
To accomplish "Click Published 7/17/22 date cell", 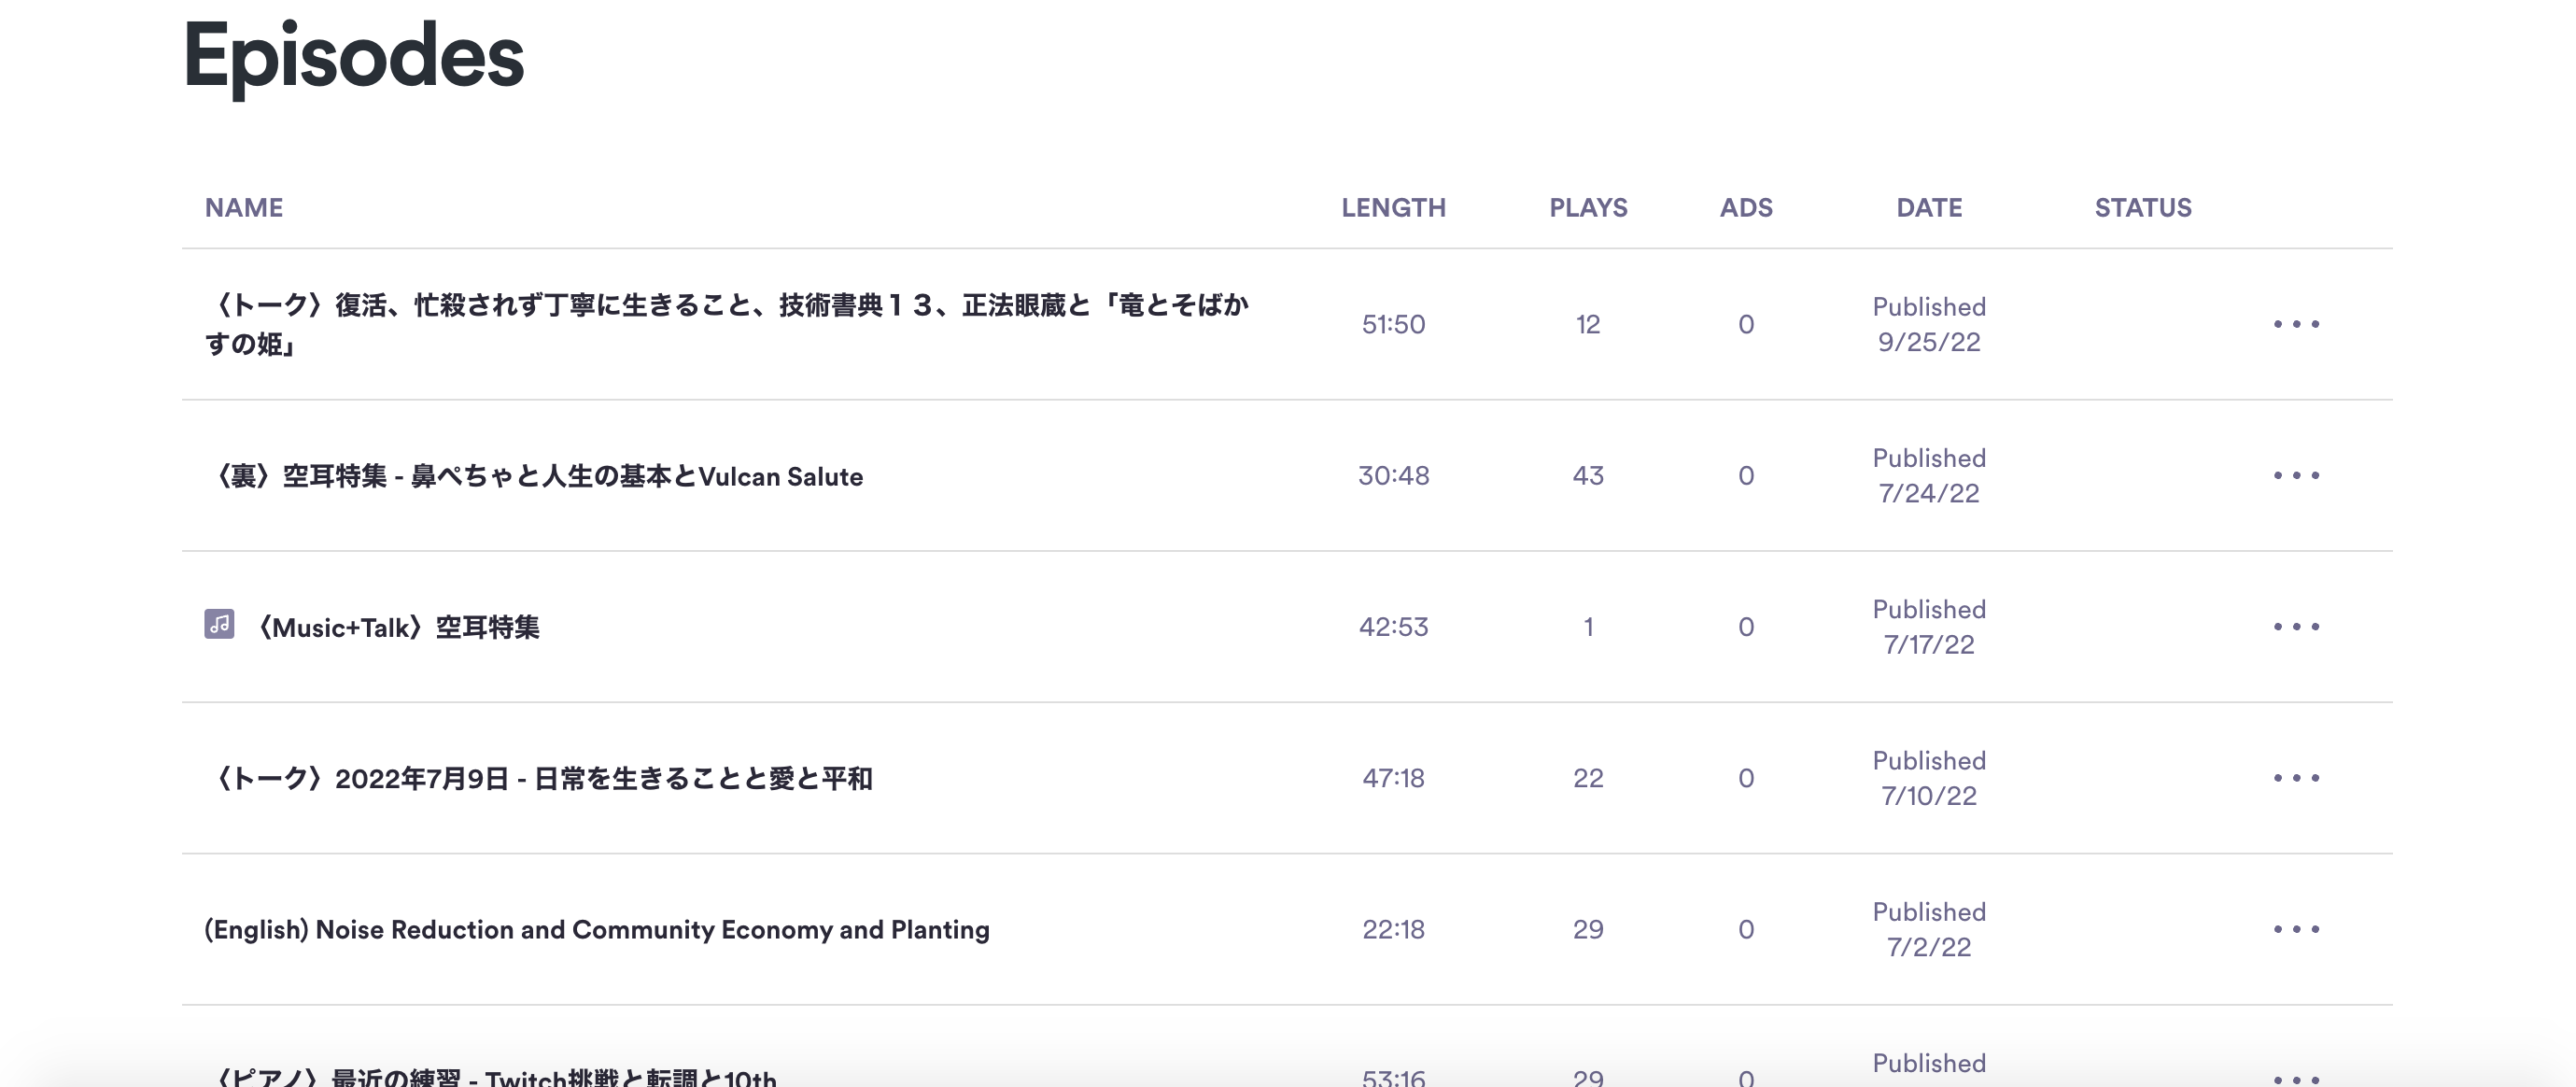I will coord(1929,626).
